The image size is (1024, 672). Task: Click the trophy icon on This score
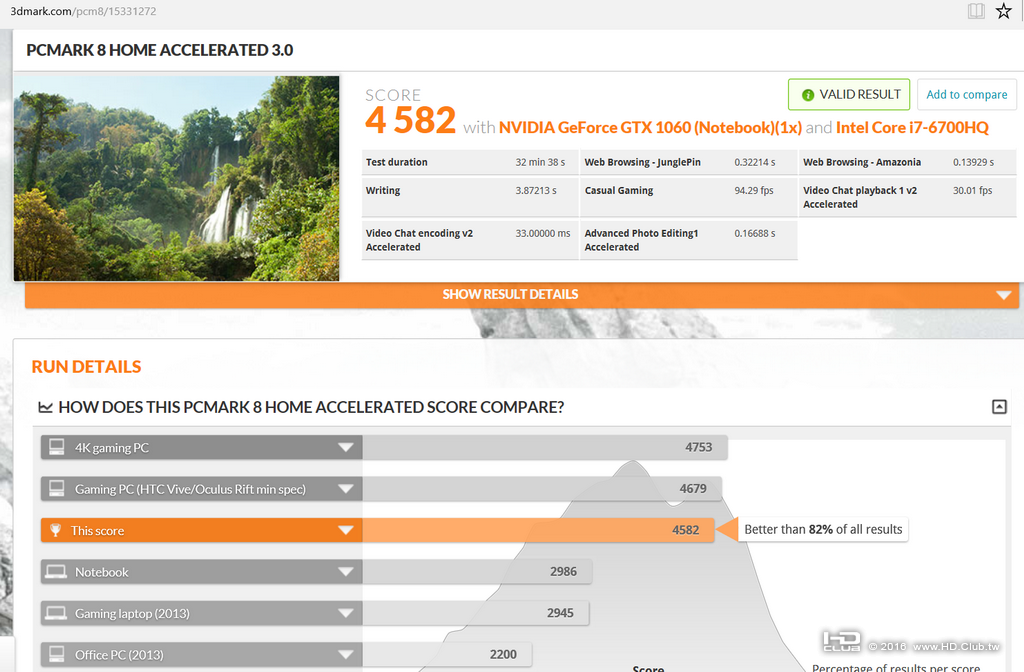tap(56, 530)
